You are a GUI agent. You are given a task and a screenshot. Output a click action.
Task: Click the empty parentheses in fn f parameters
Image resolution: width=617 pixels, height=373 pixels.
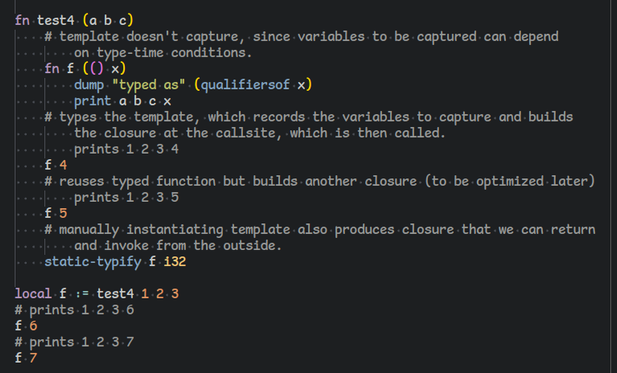97,69
